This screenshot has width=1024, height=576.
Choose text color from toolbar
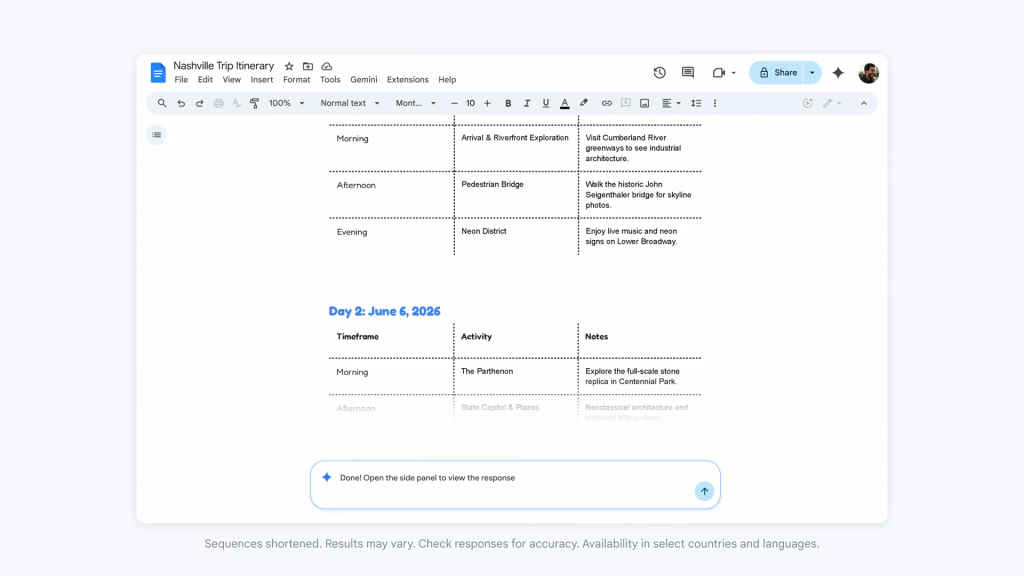[x=564, y=103]
